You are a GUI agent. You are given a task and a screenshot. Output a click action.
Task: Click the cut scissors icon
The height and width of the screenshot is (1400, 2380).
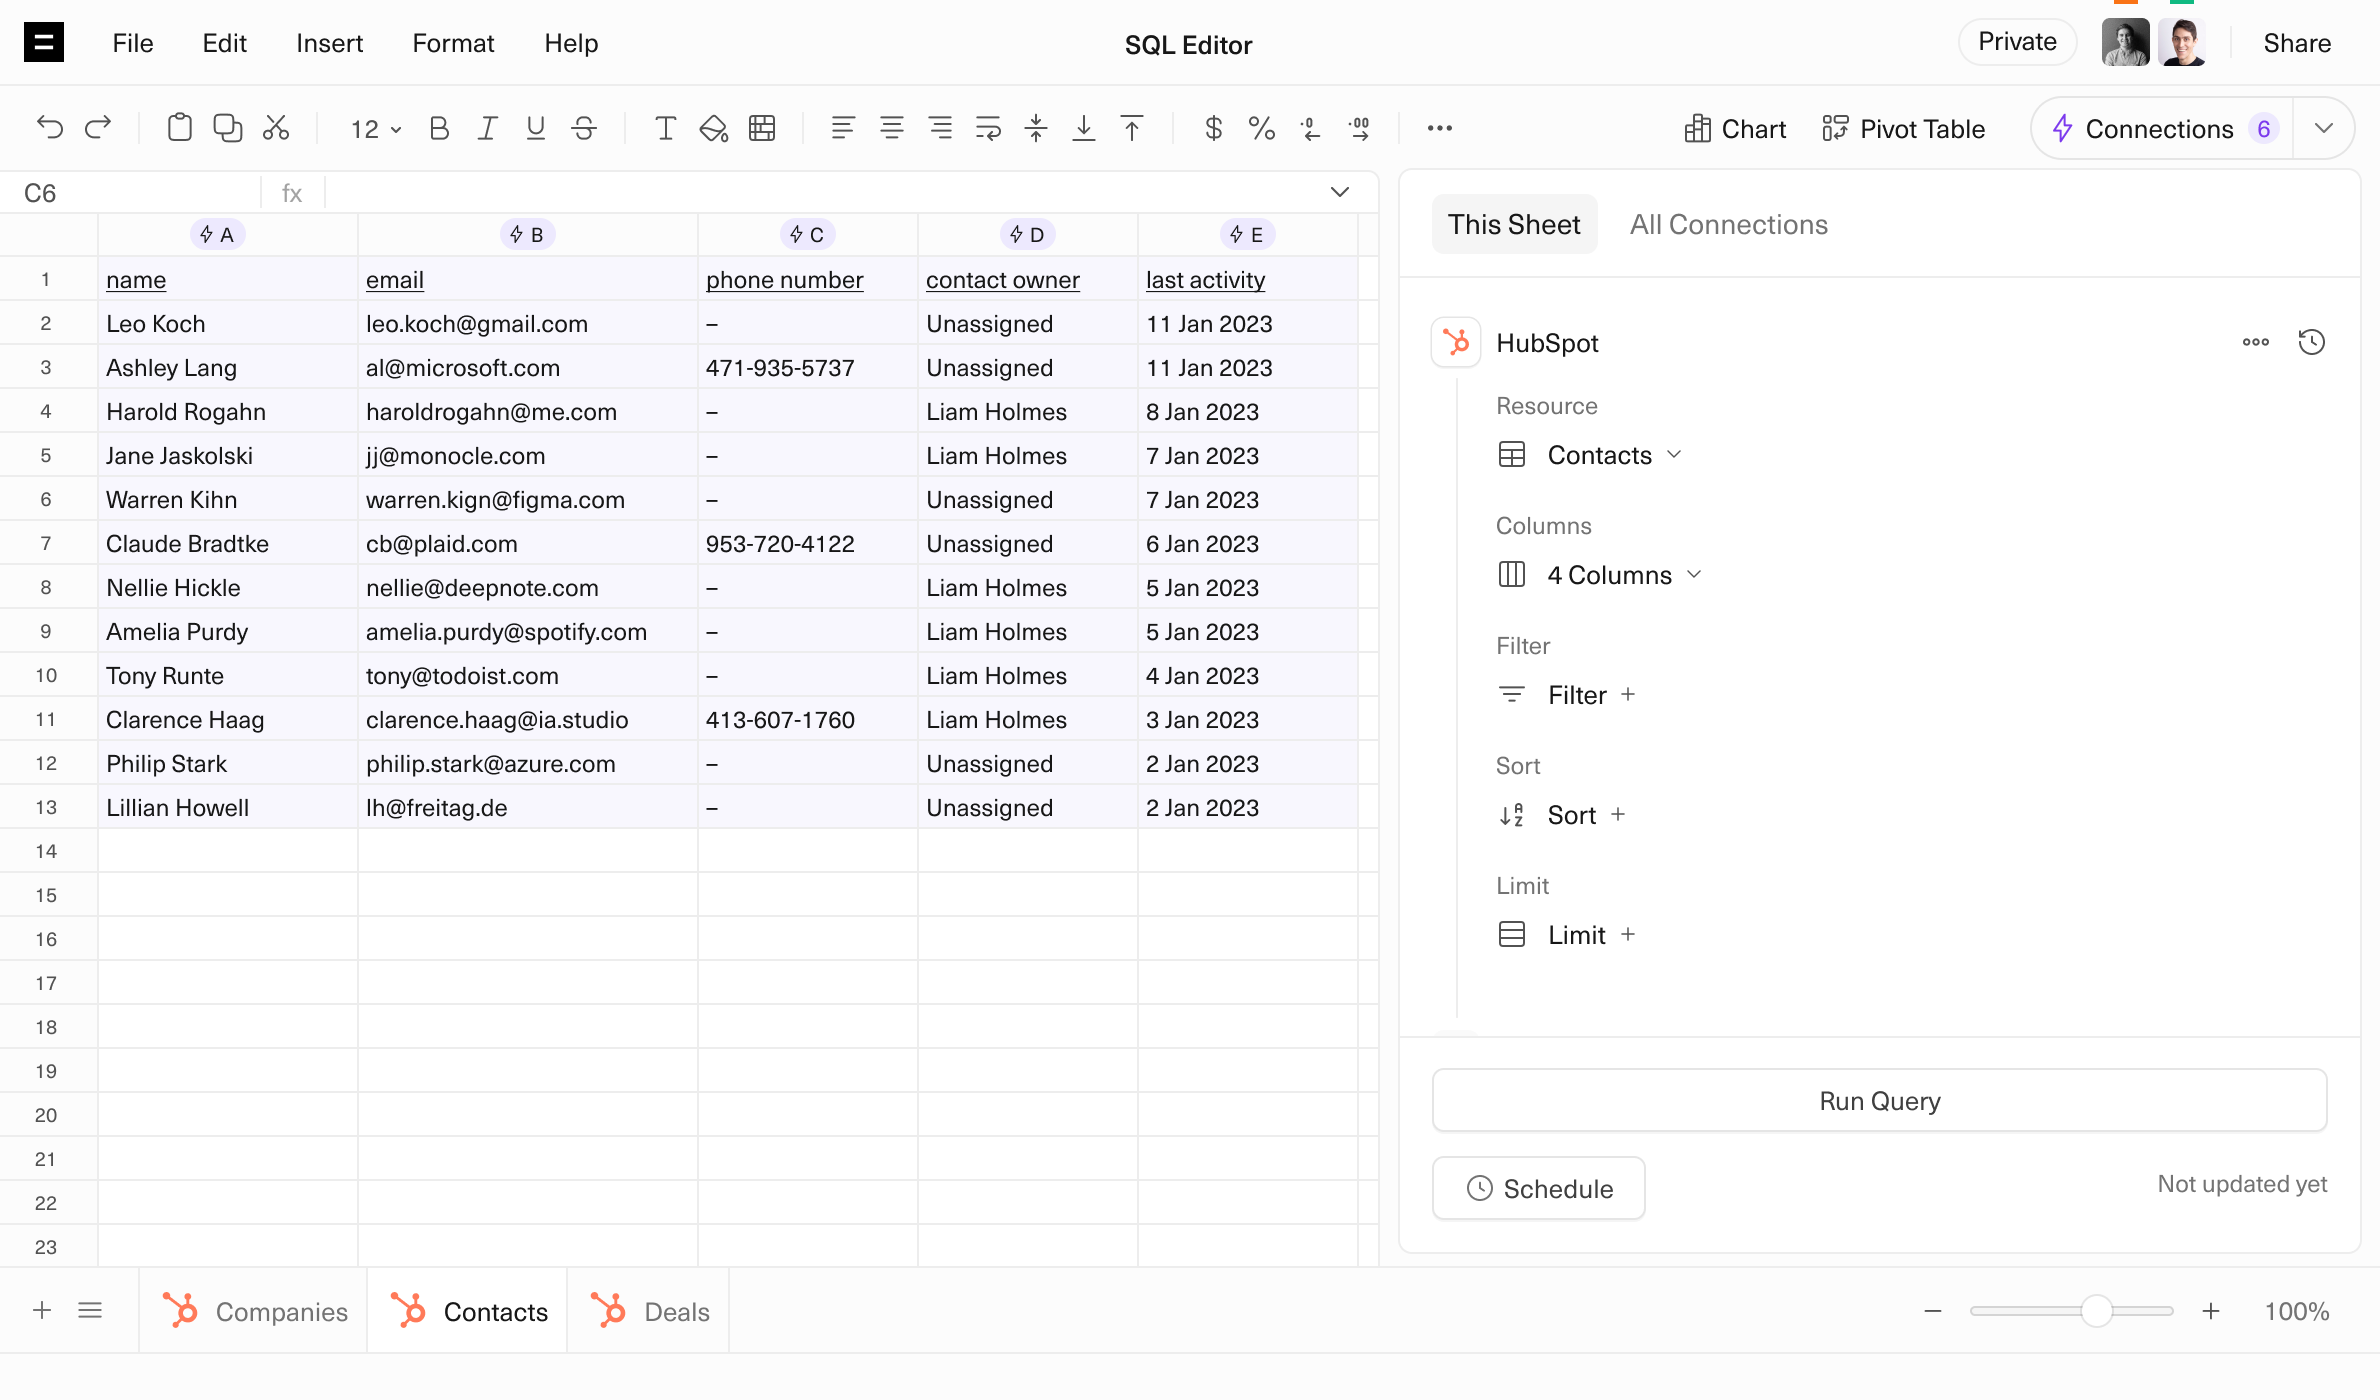(276, 128)
